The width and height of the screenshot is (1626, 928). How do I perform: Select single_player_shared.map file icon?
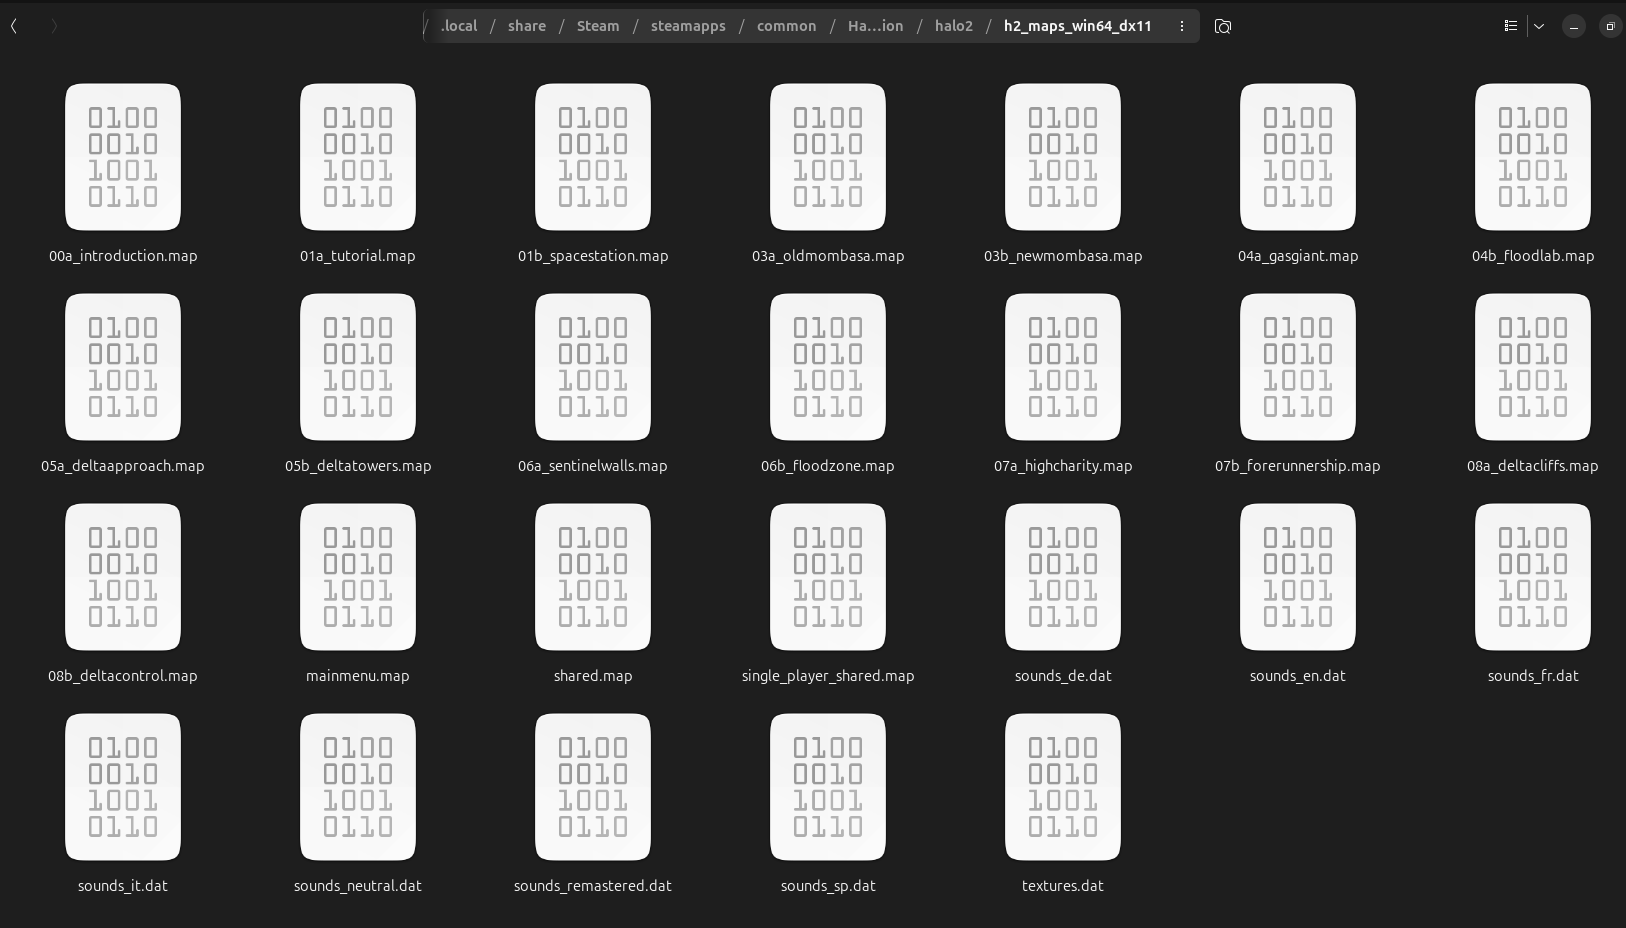(x=828, y=577)
